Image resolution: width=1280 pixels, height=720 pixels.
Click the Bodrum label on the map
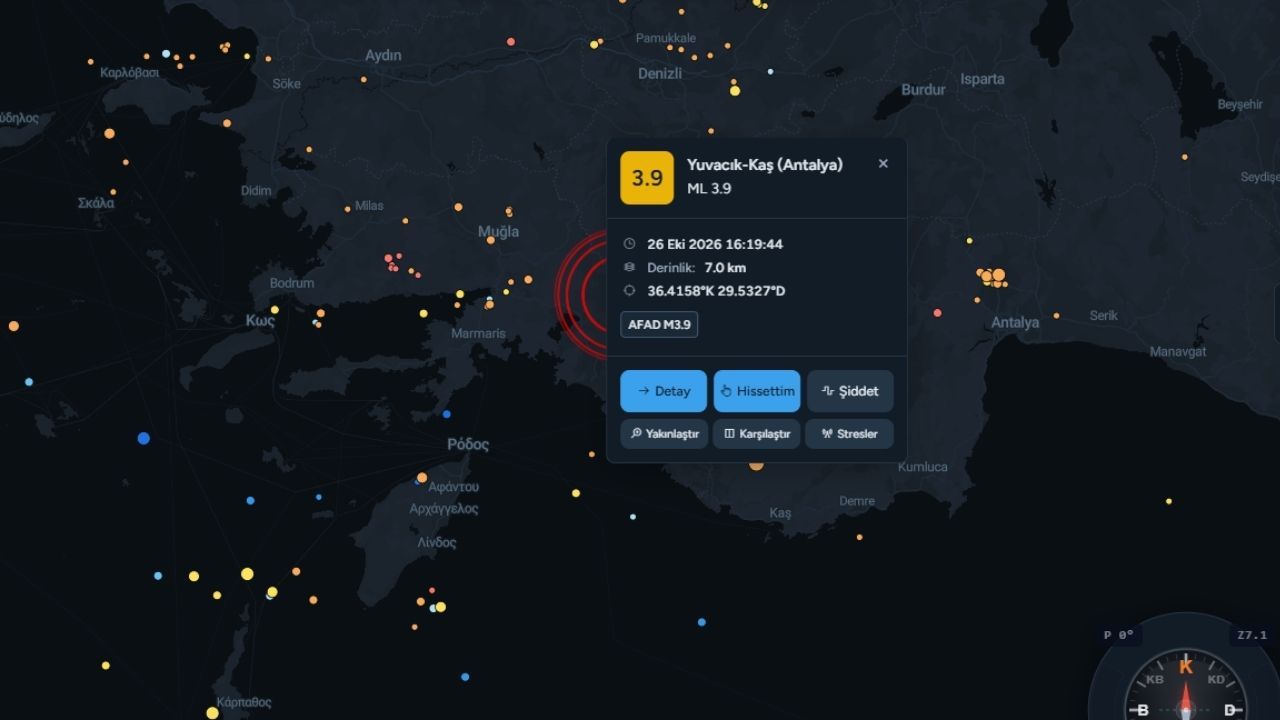click(292, 283)
